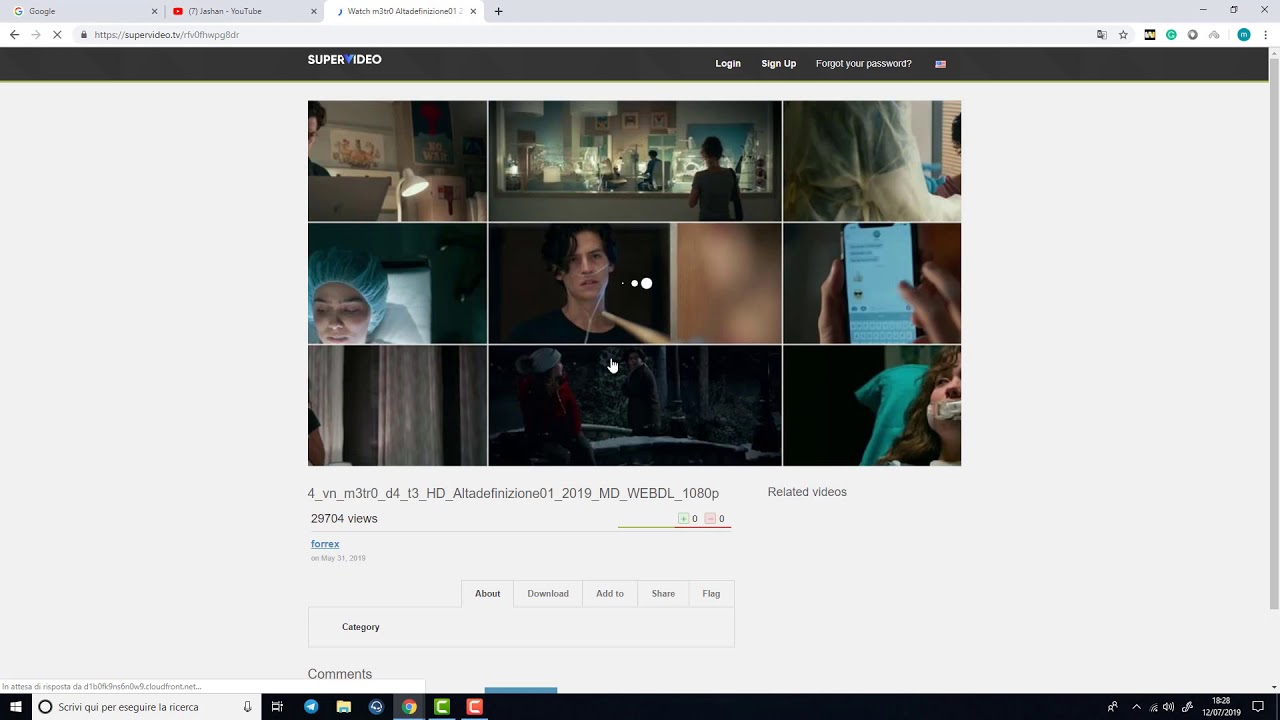Image resolution: width=1280 pixels, height=720 pixels.
Task: Open Chrome three-dot menu
Action: coord(1265,34)
